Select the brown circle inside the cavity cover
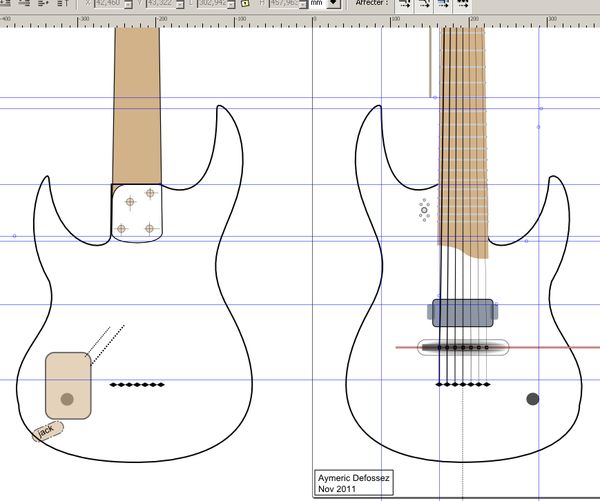 (x=67, y=399)
